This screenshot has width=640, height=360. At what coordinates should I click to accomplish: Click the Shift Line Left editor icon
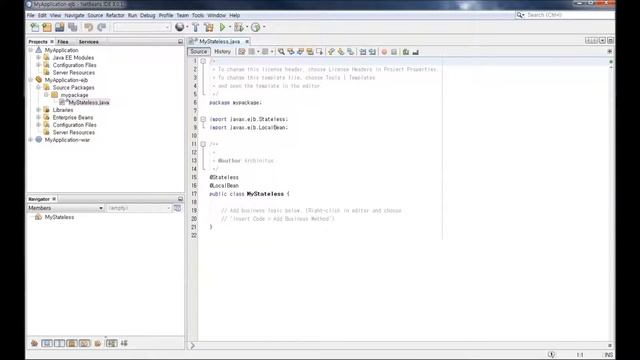coord(362,52)
